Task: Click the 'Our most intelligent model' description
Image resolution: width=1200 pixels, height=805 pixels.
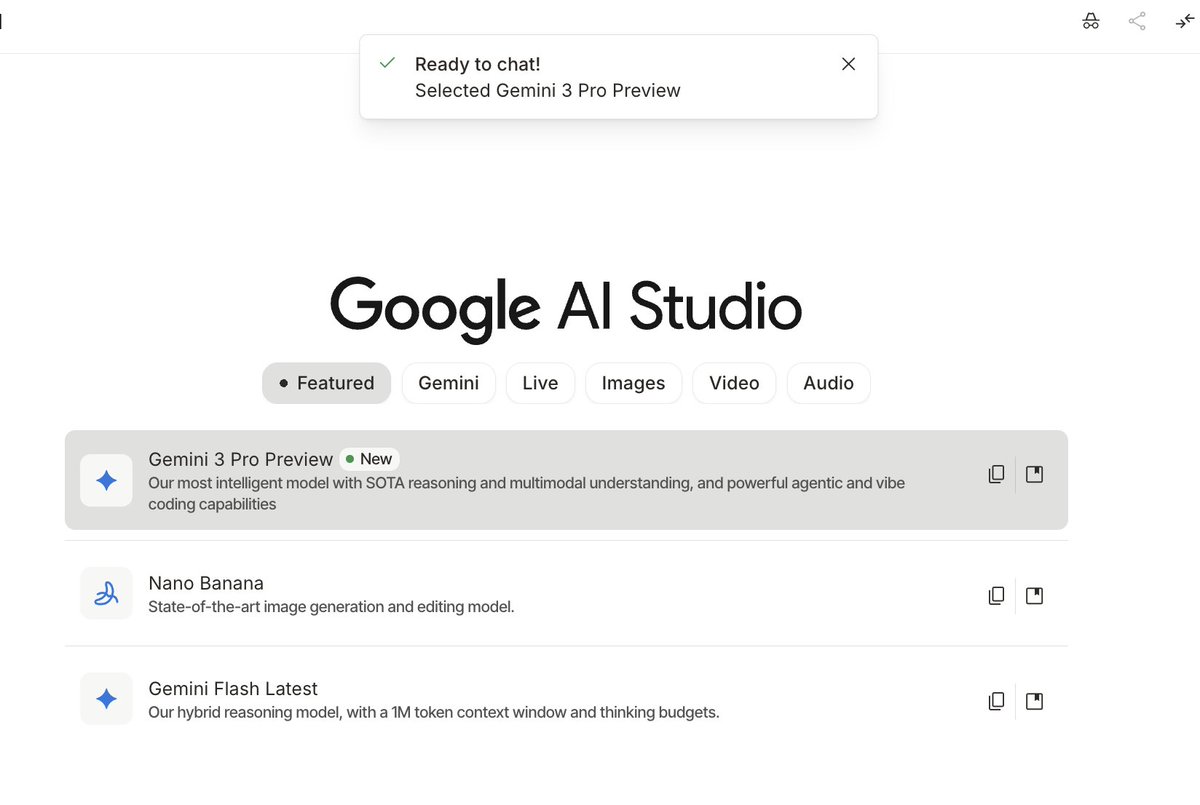Action: tap(527, 493)
